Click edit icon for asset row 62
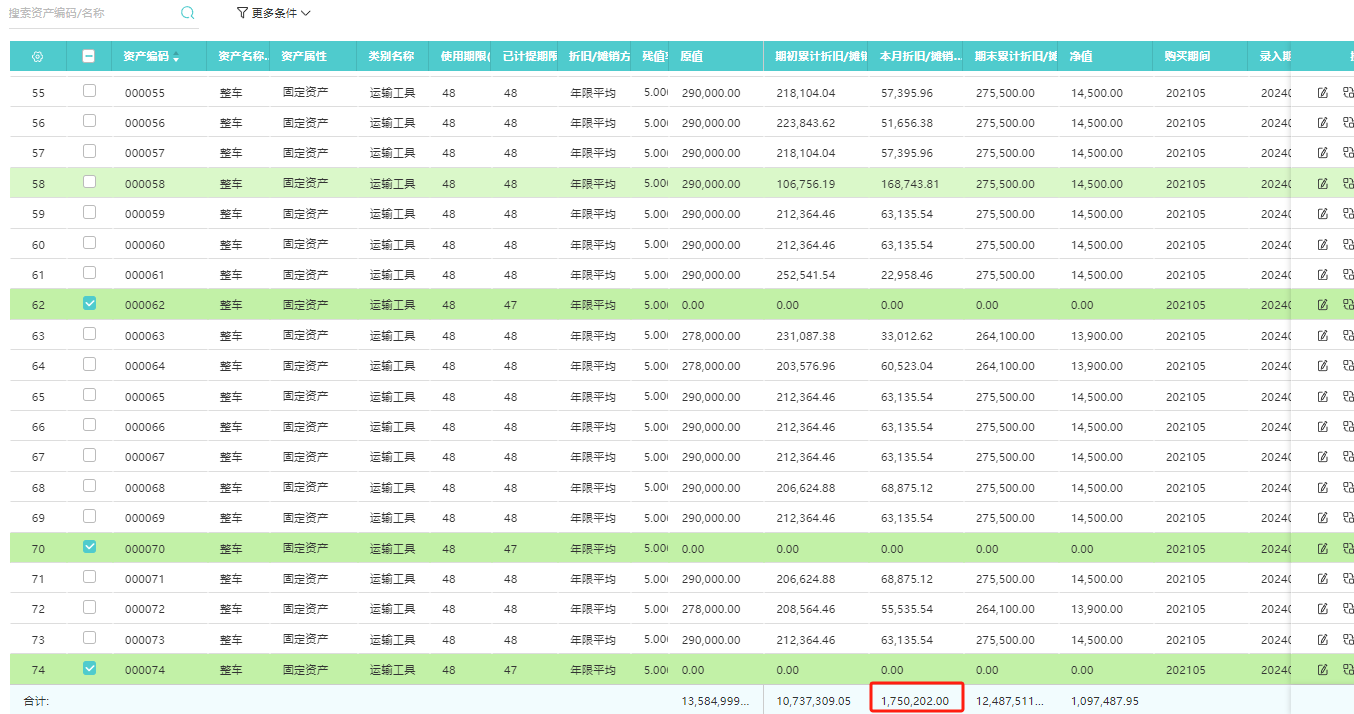Screen dimensions: 1354x714 pos(1323,305)
